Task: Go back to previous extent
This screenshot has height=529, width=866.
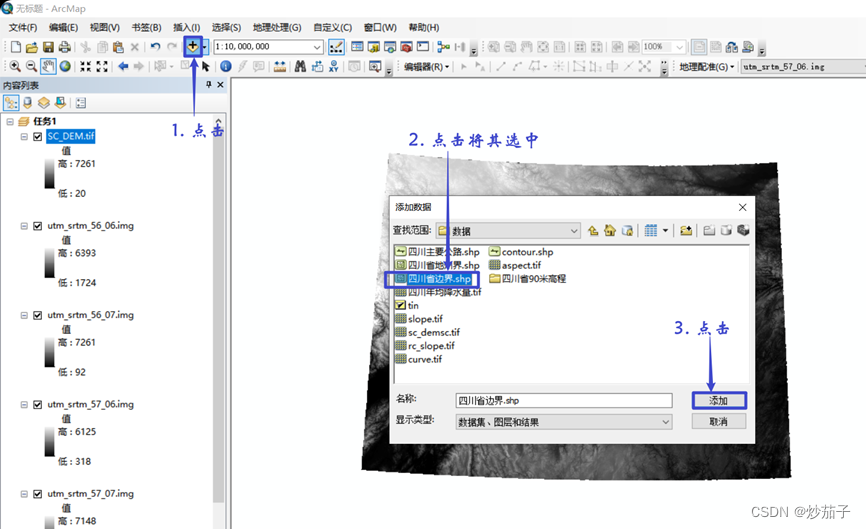Action: tap(123, 66)
